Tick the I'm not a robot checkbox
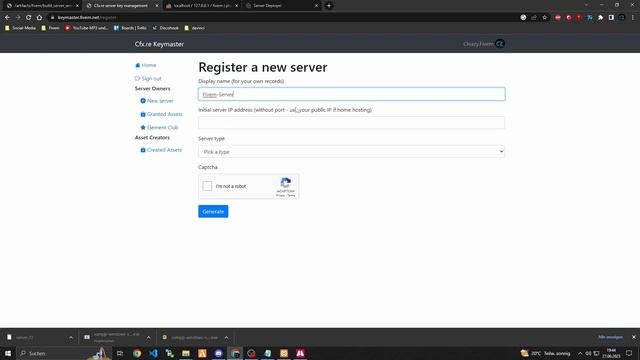 (x=207, y=186)
